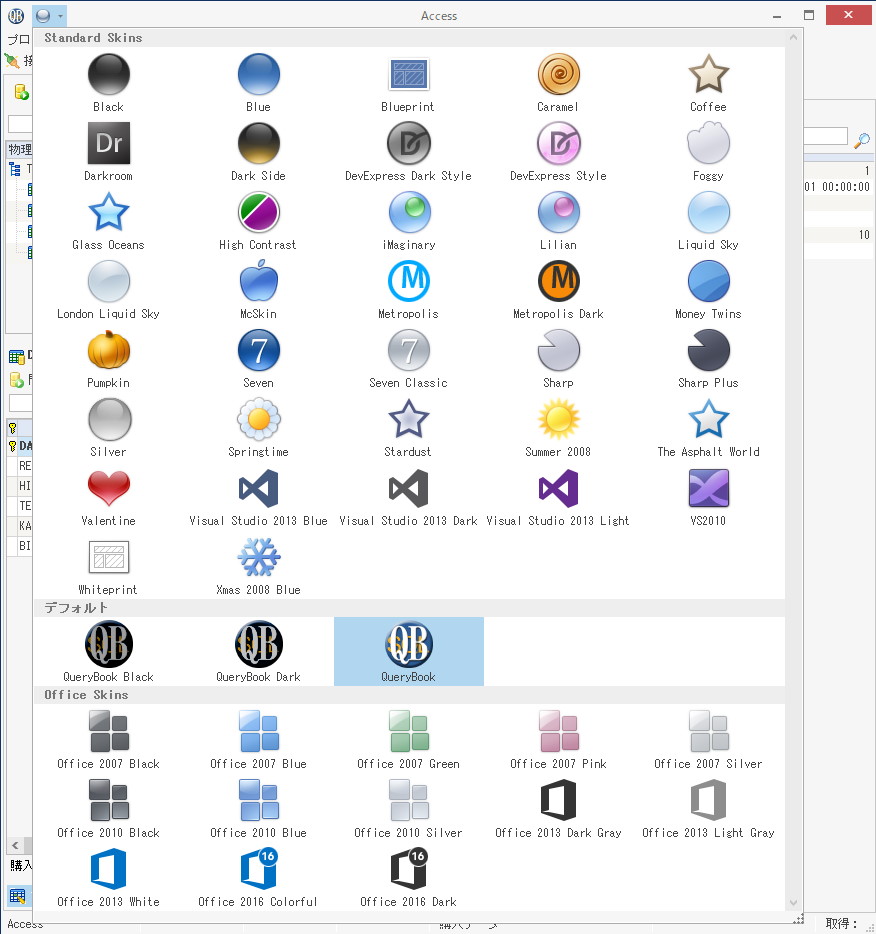Apply the High Contrast skin
Image resolution: width=876 pixels, height=934 pixels.
pos(258,221)
